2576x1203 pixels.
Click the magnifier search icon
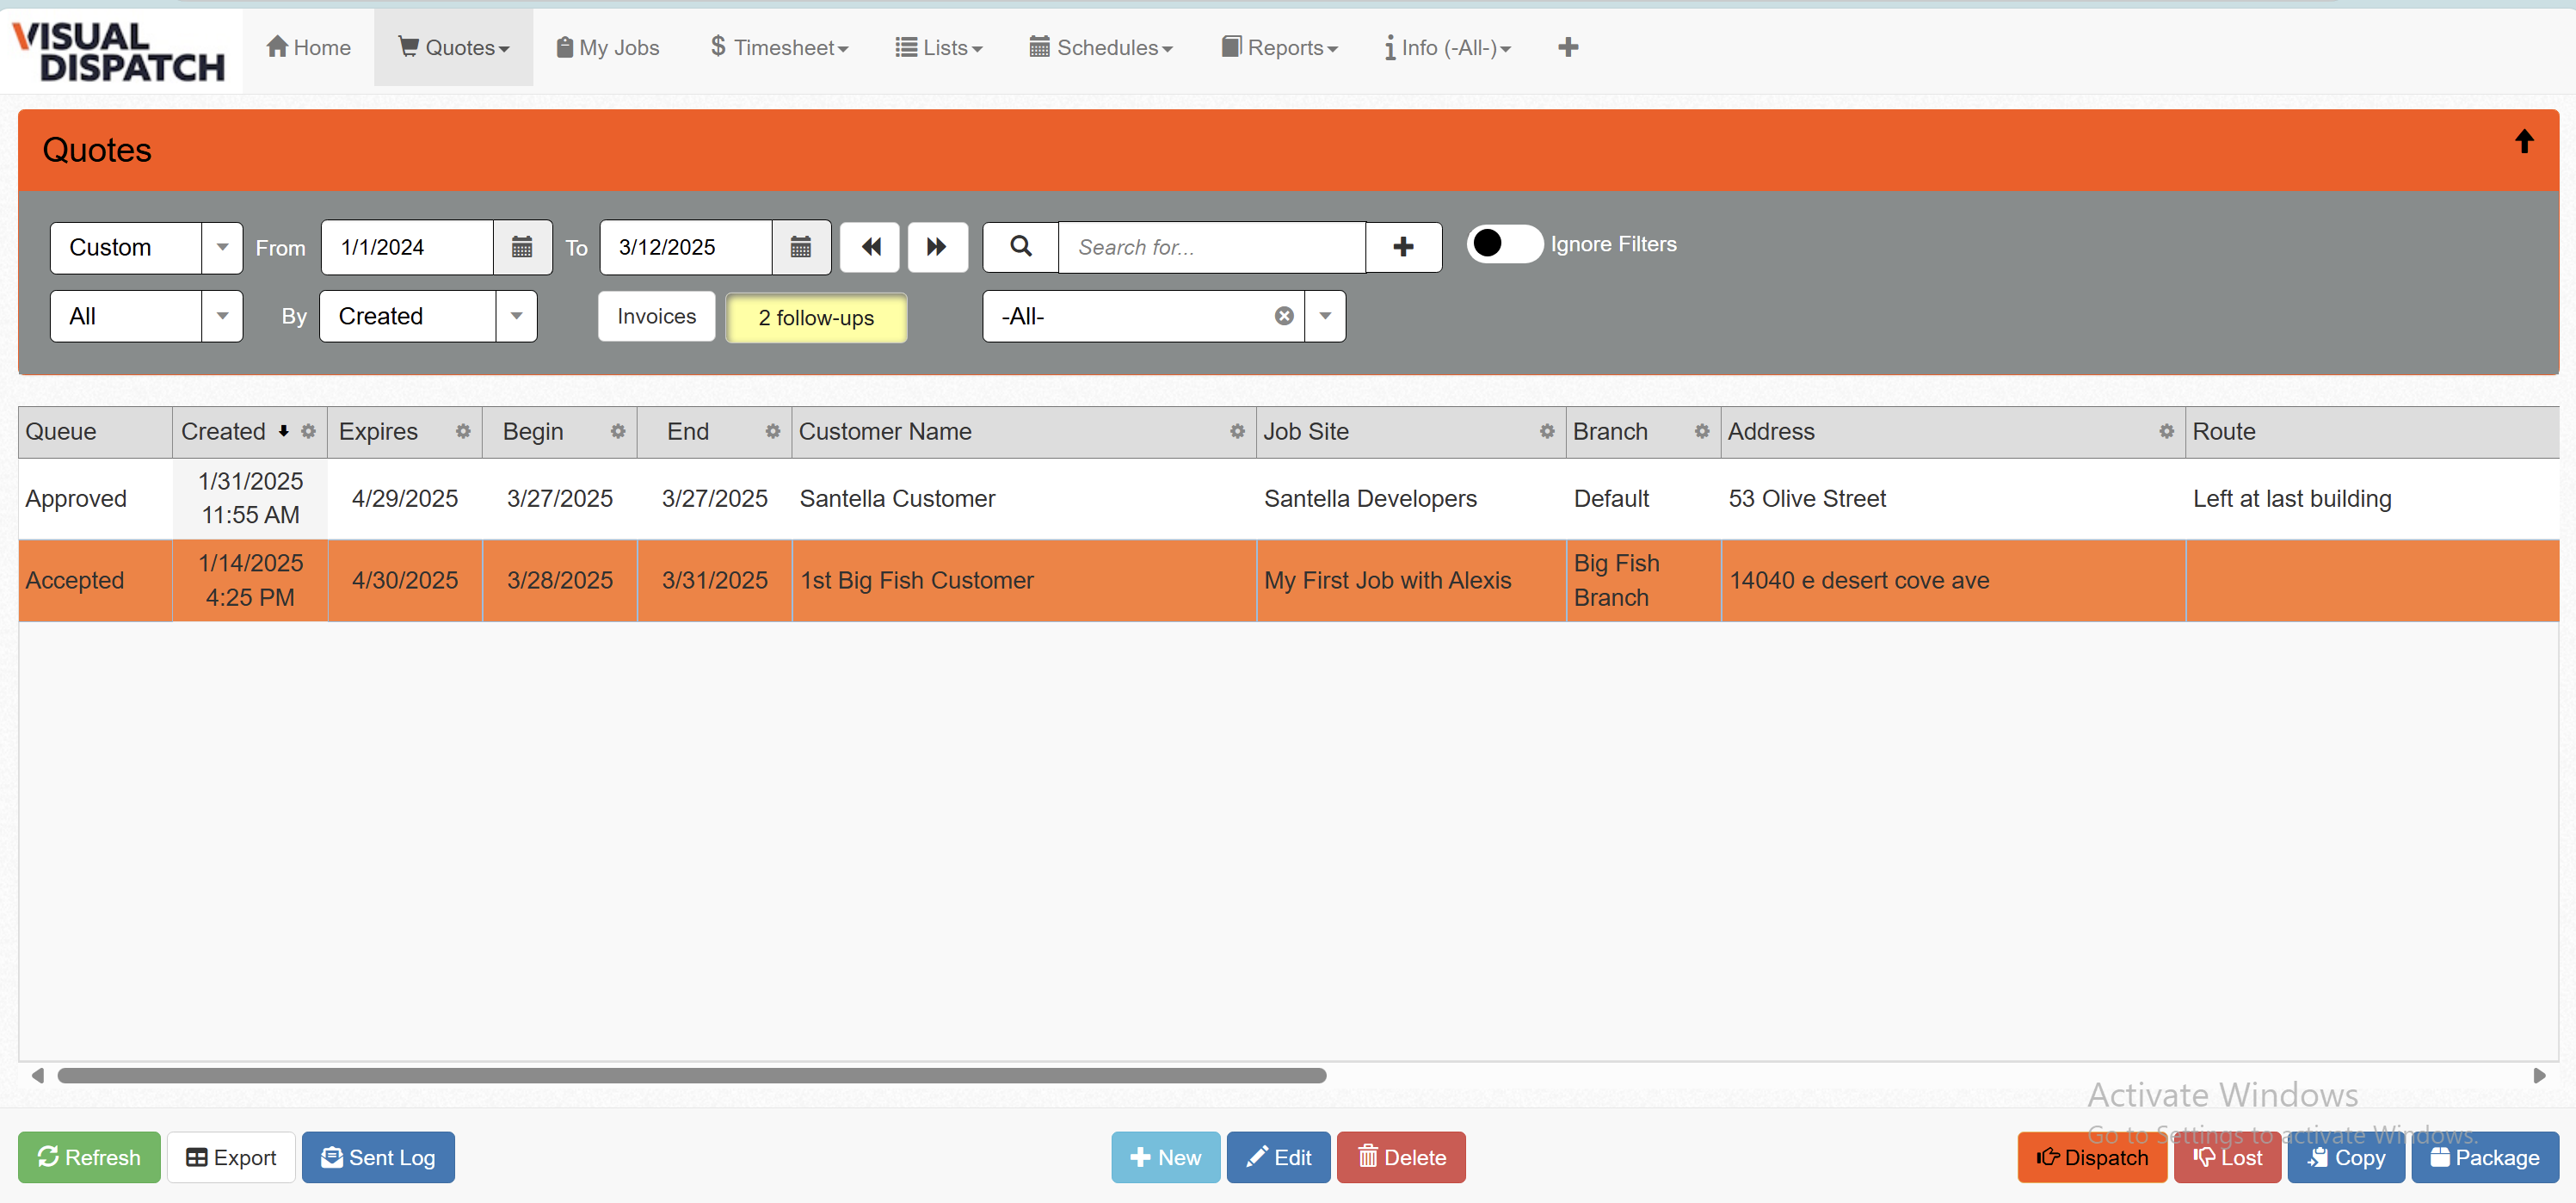tap(1020, 247)
